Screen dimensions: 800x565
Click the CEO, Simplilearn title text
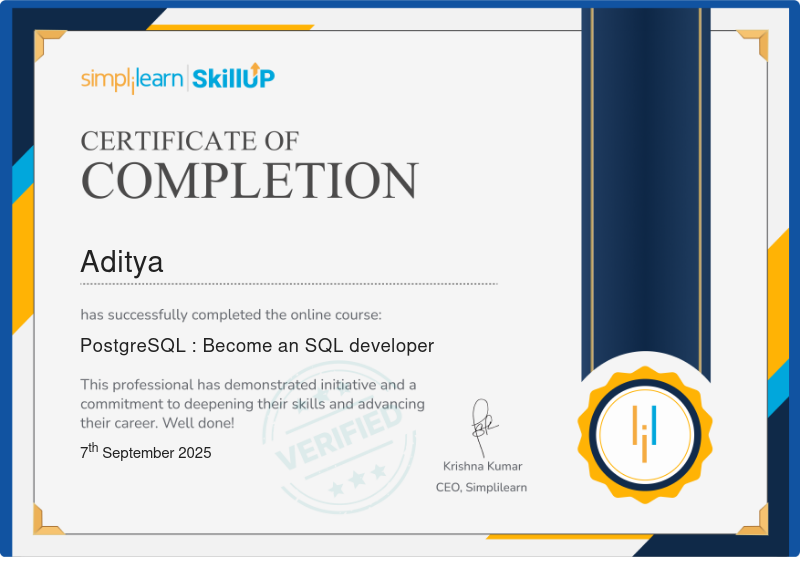[481, 487]
